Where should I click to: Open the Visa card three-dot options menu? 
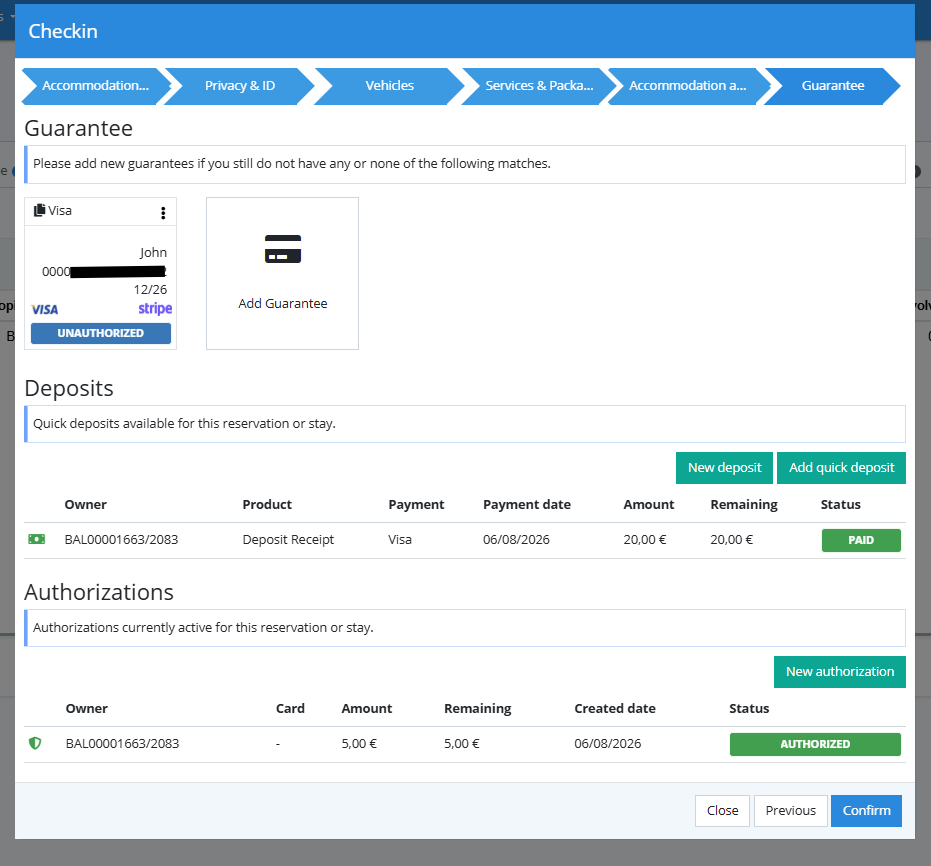[163, 213]
